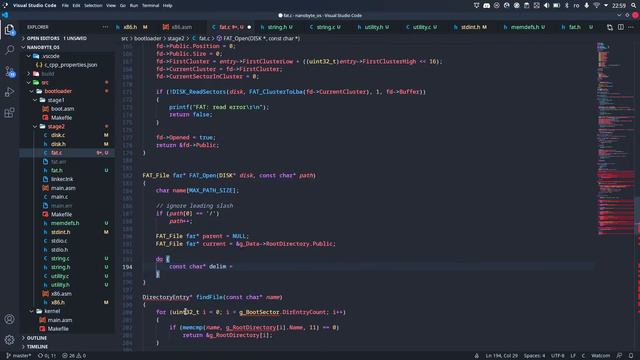Open c_cpp_properties.json file

(x=67, y=65)
